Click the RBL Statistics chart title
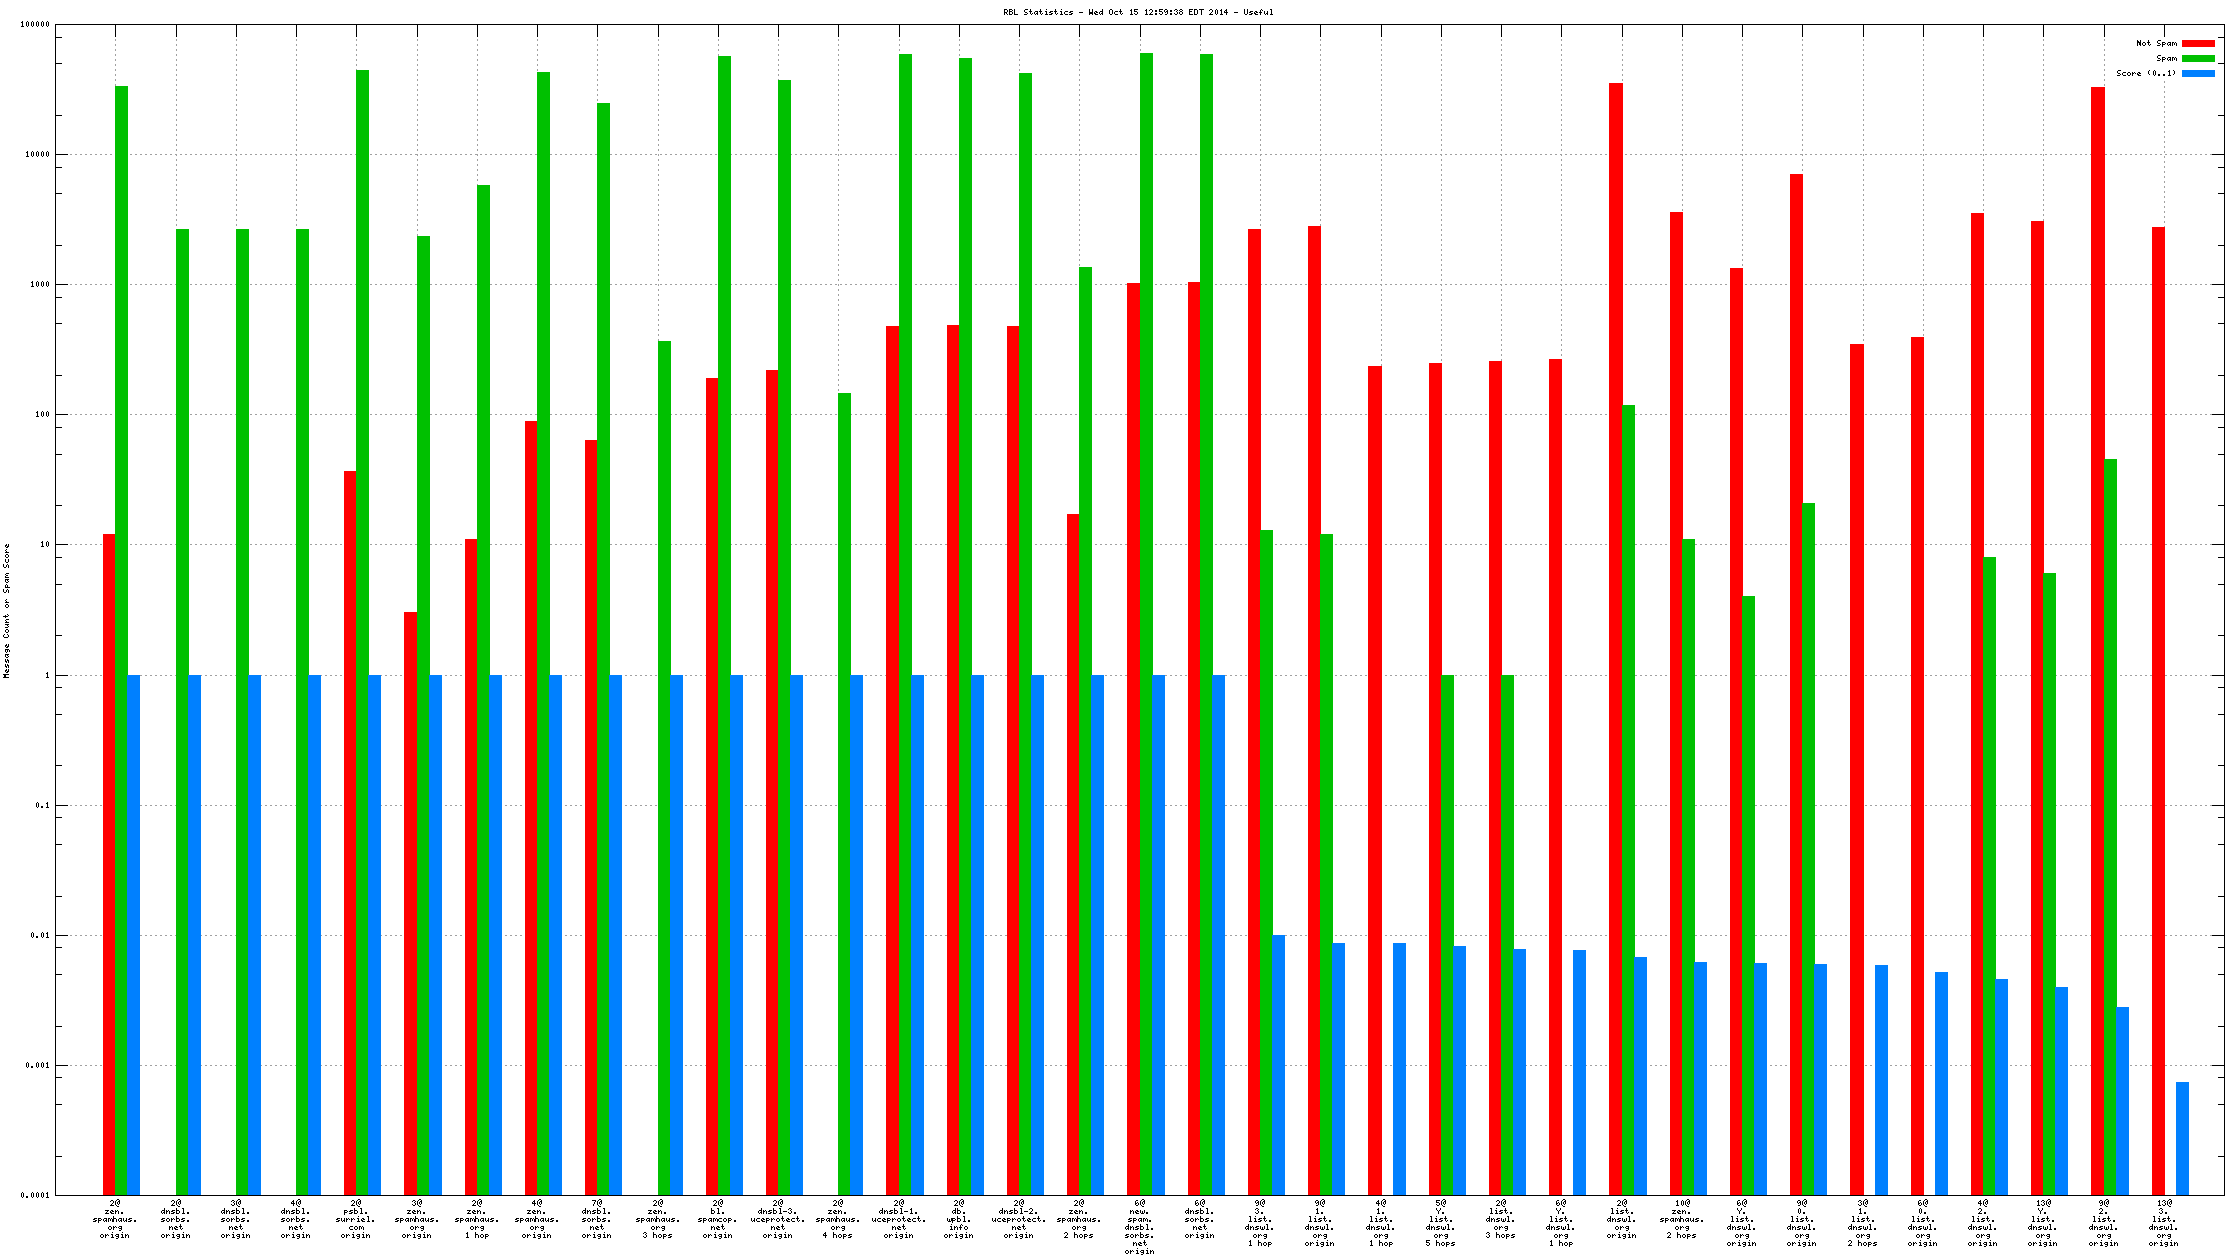2240x1260 pixels. click(x=1138, y=12)
